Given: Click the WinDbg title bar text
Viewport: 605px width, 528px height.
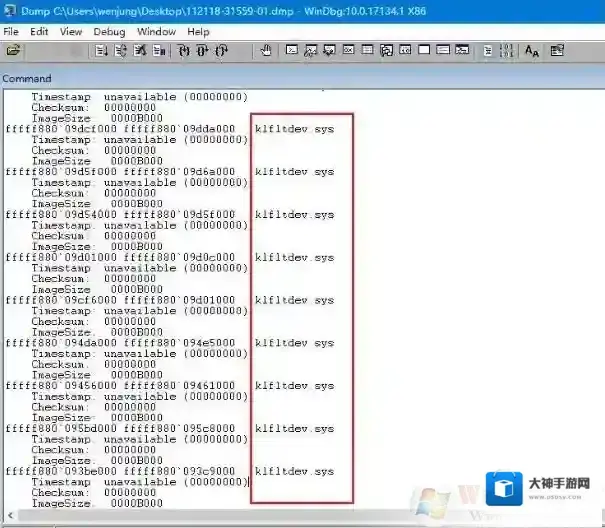Looking at the screenshot, I should pyautogui.click(x=223, y=11).
